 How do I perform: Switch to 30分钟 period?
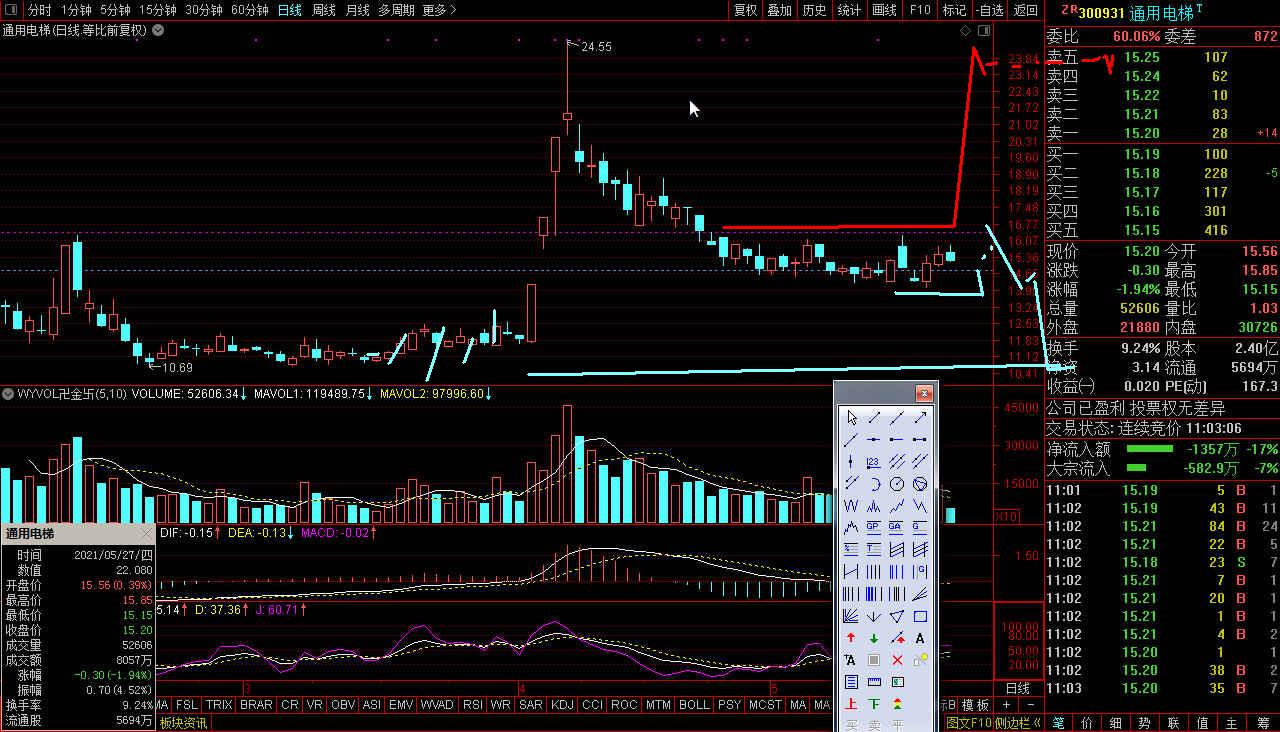pyautogui.click(x=203, y=10)
